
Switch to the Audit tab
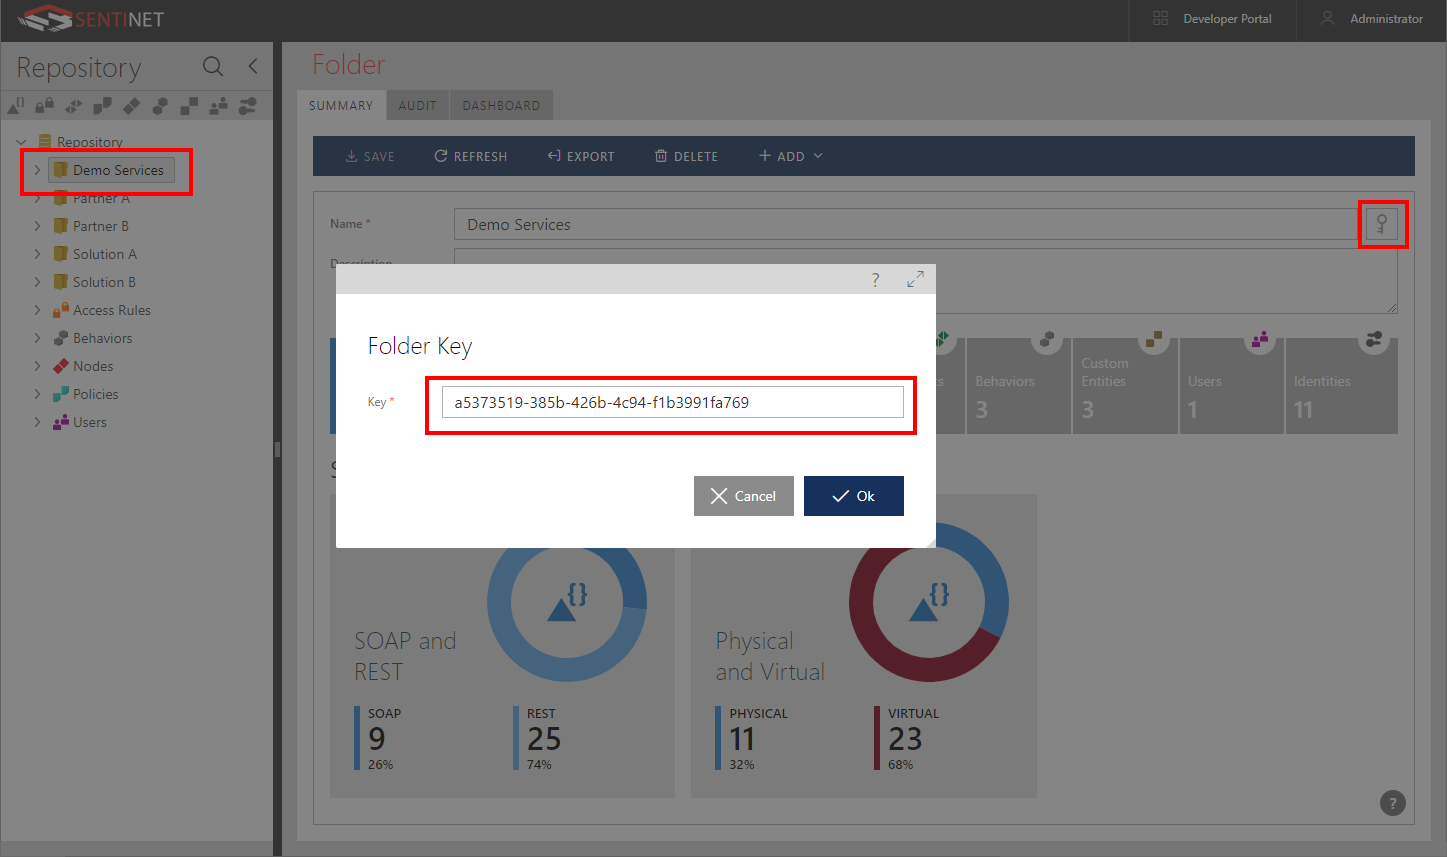pos(417,106)
